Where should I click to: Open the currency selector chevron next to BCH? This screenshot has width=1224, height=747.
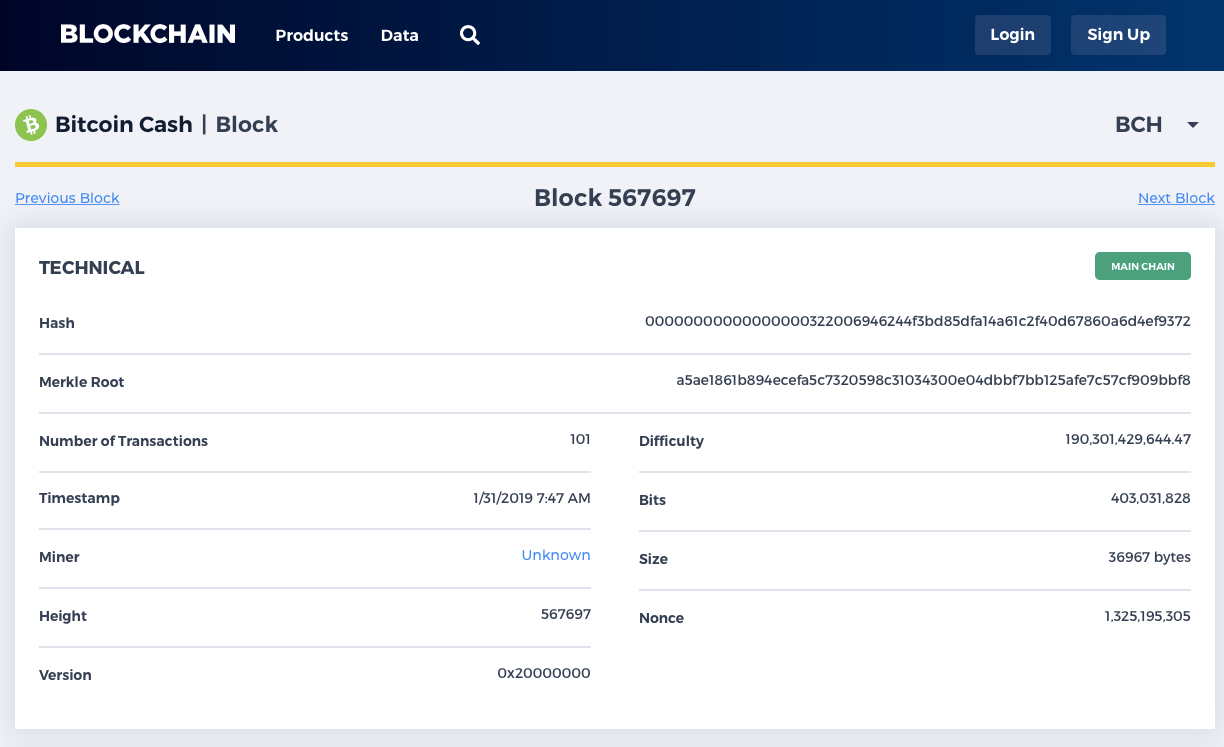point(1192,125)
